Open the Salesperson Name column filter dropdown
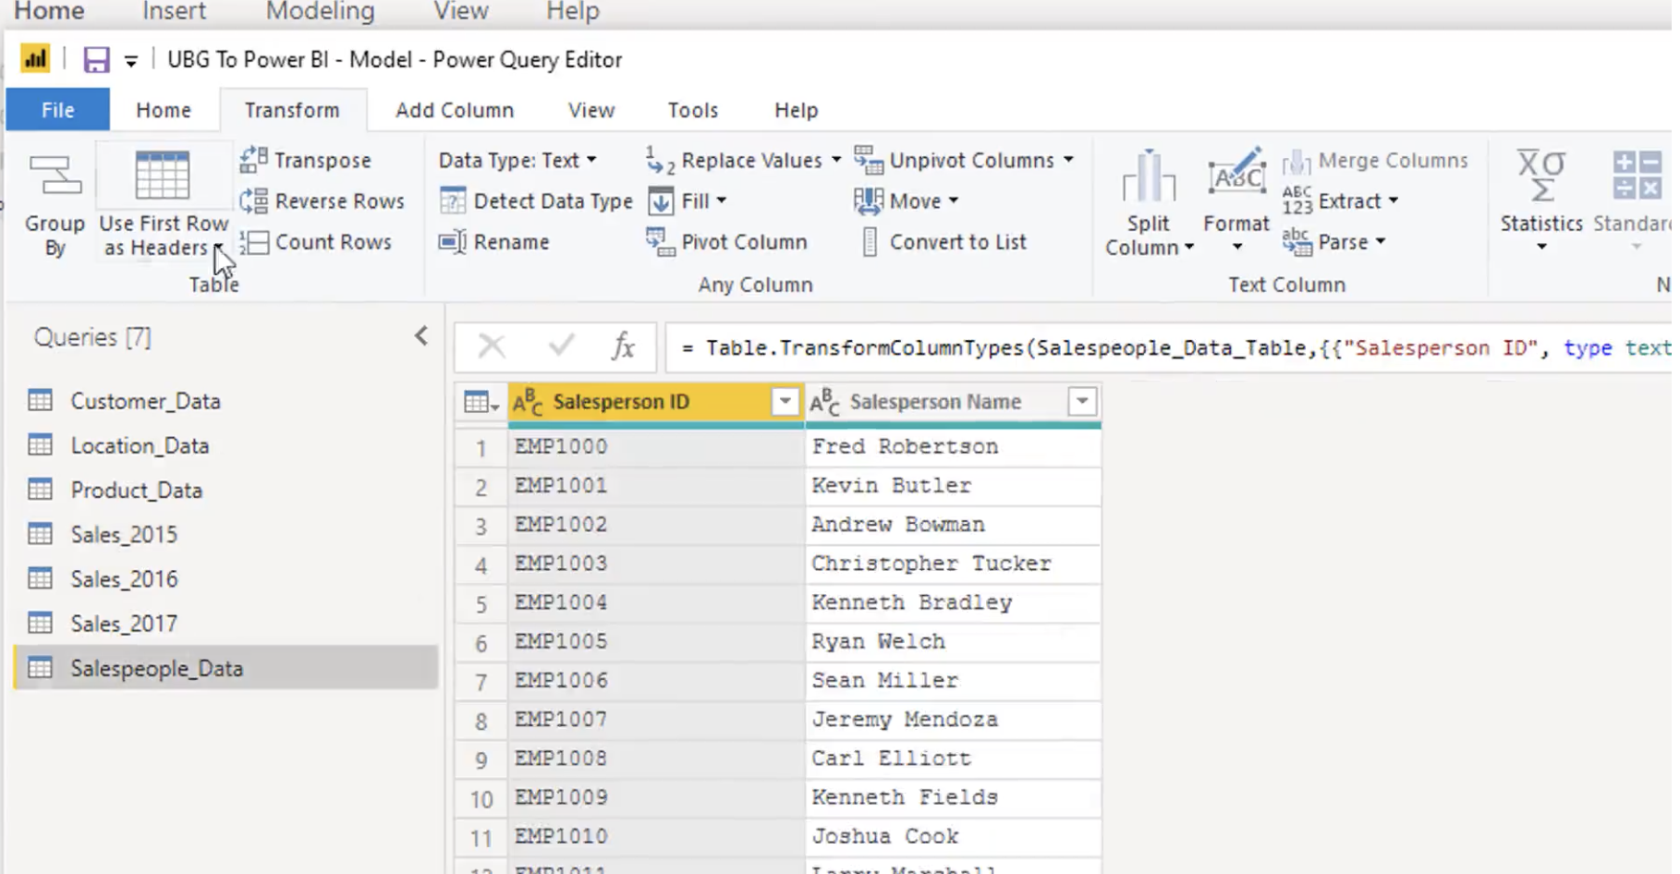1680x874 pixels. pos(1082,402)
